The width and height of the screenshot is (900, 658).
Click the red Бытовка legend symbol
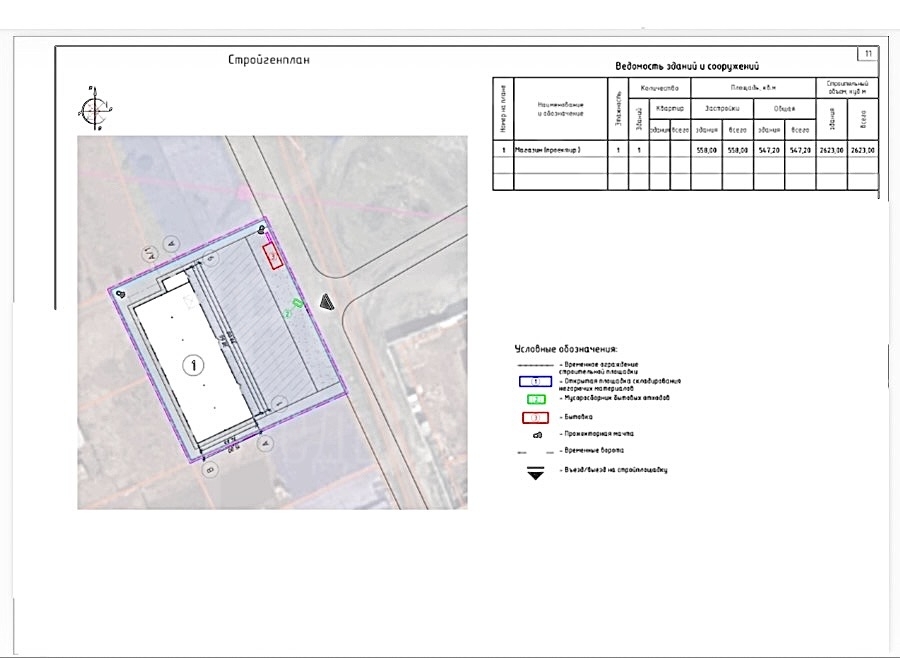coord(535,416)
